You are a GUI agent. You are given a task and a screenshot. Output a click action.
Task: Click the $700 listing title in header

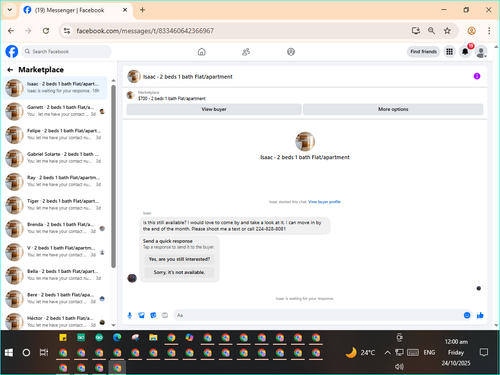[x=172, y=99]
